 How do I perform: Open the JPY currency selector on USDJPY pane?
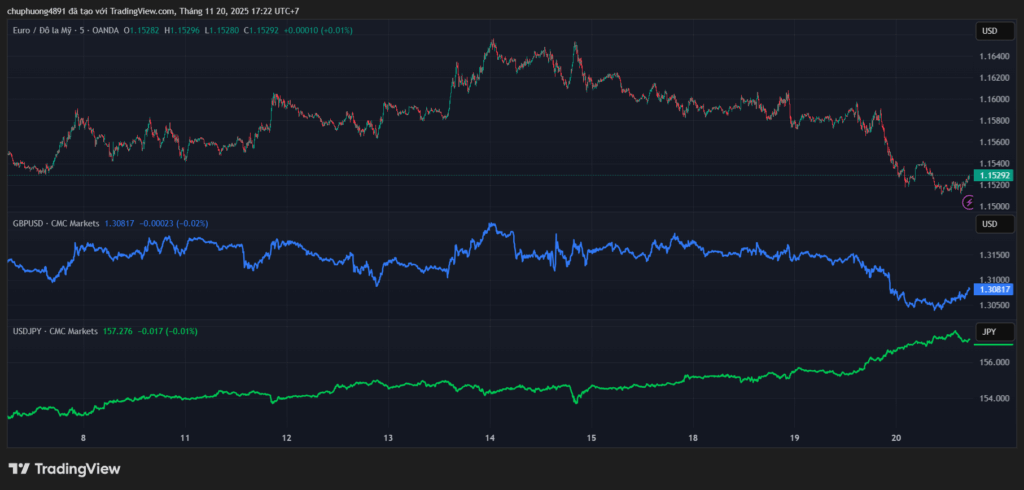(x=989, y=331)
